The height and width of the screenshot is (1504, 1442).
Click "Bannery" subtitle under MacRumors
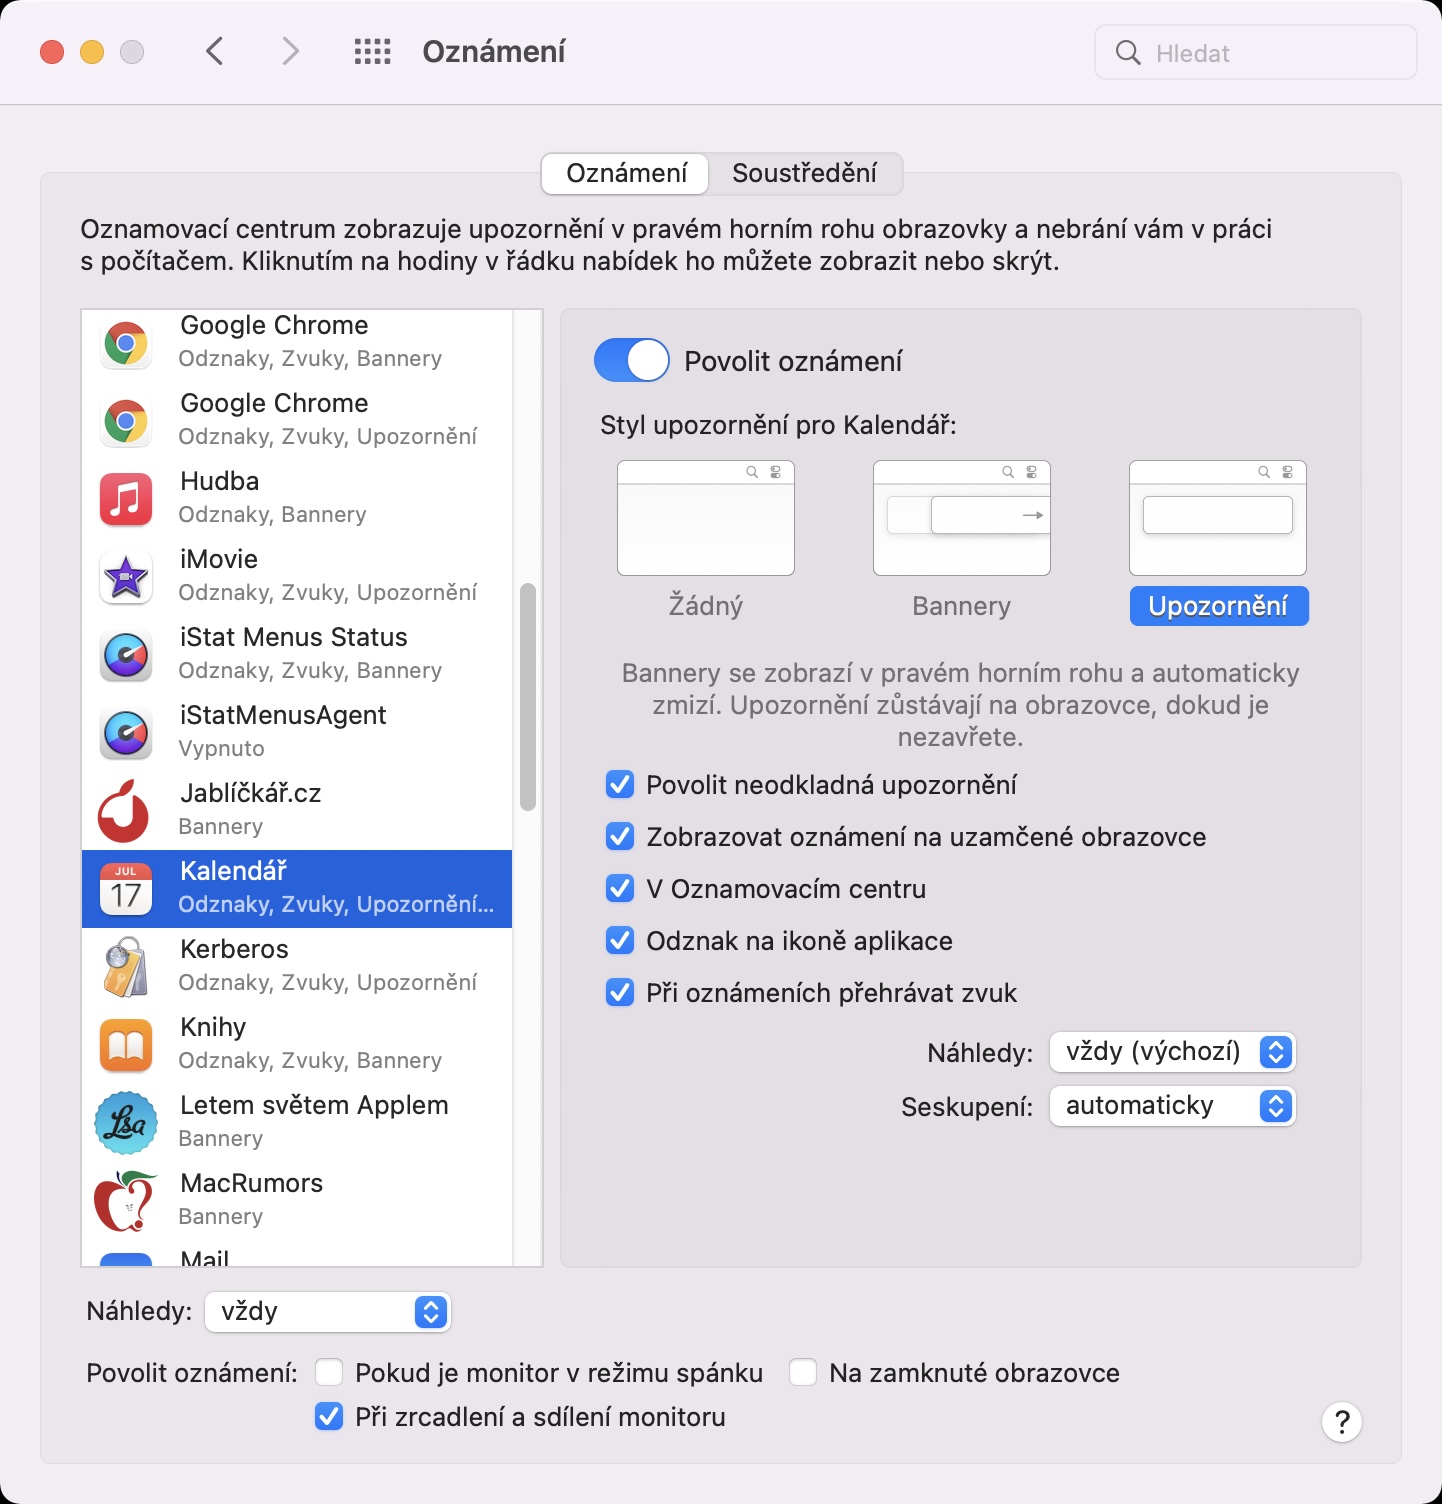(x=221, y=1216)
